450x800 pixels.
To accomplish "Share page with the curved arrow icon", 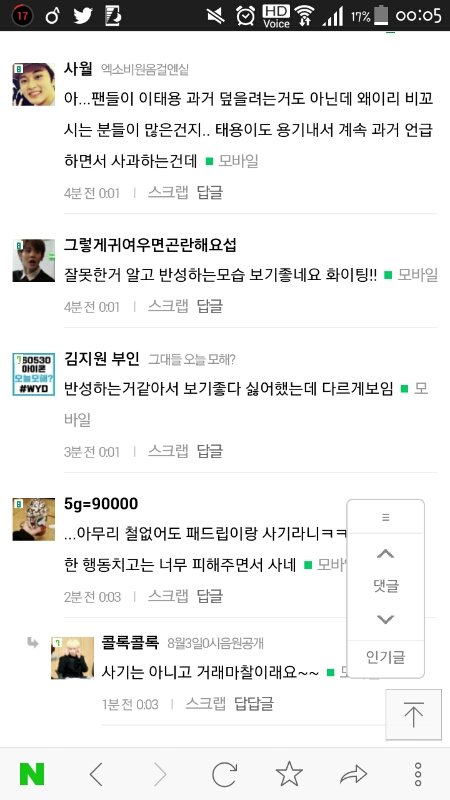I will click(x=354, y=774).
